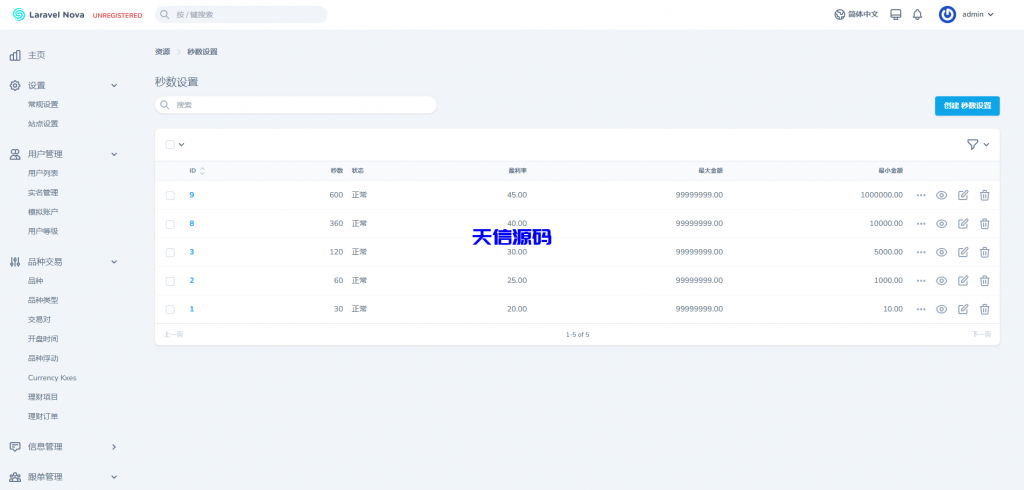
Task: Check the box for row ID 2
Action: 170,281
